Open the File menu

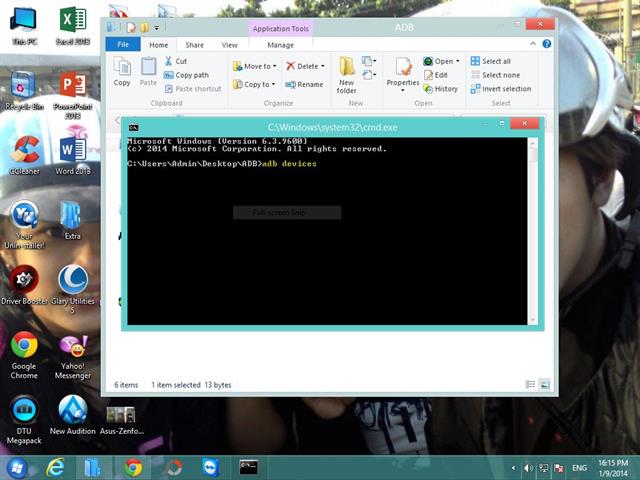tap(123, 45)
